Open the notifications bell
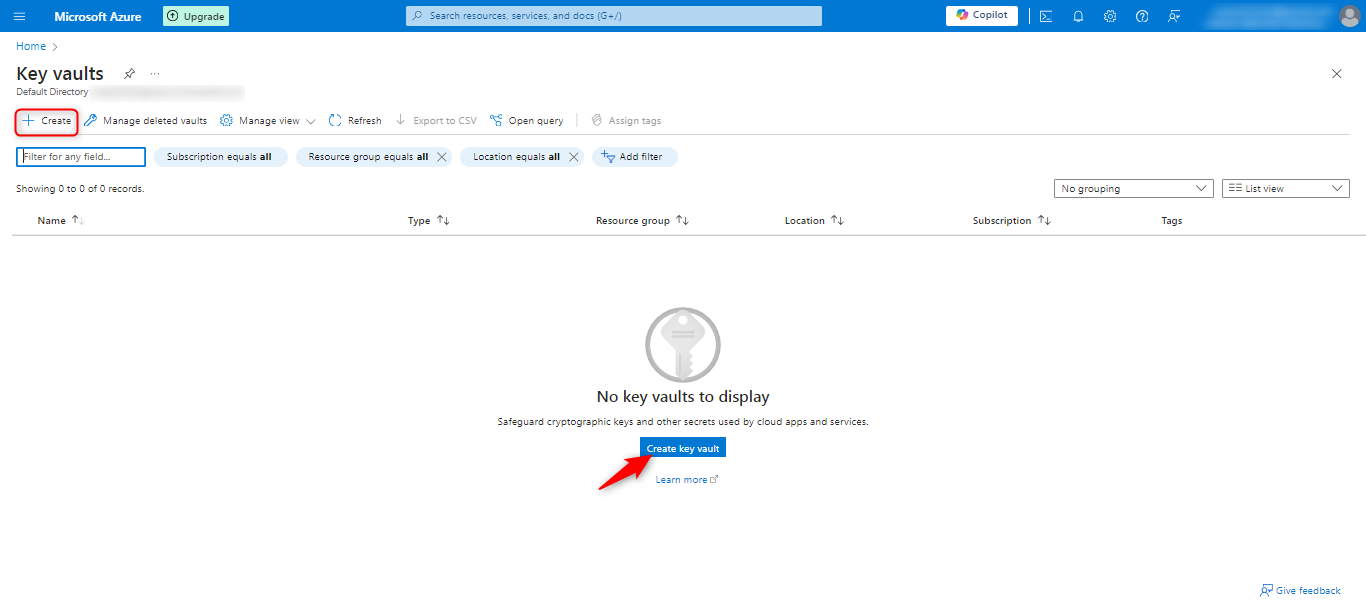Screen dimensions: 1366x615 [1078, 16]
